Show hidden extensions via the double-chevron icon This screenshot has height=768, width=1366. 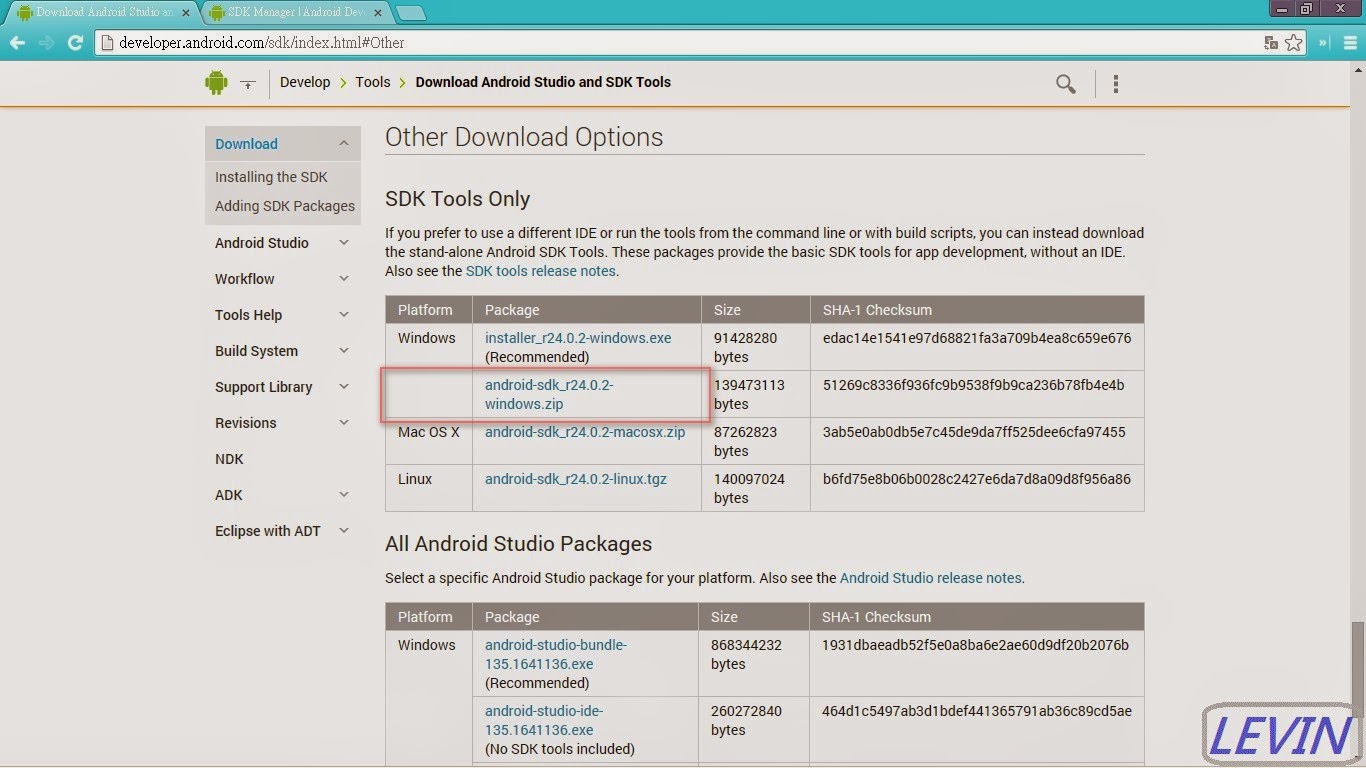pos(1324,43)
